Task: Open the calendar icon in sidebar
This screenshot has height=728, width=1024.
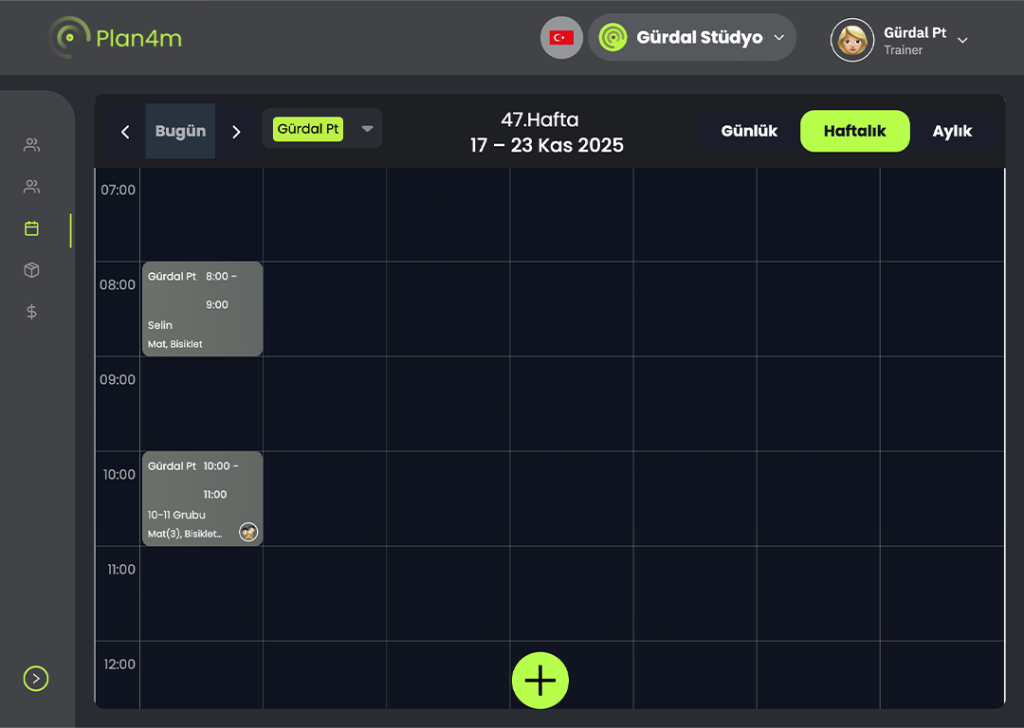Action: (32, 229)
